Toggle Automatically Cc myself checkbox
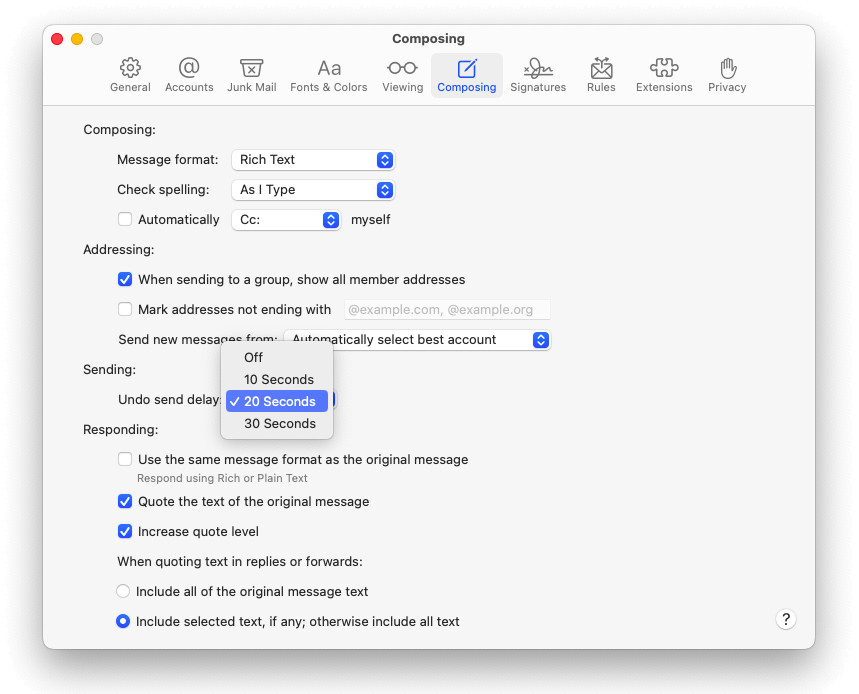859x694 pixels. 125,219
